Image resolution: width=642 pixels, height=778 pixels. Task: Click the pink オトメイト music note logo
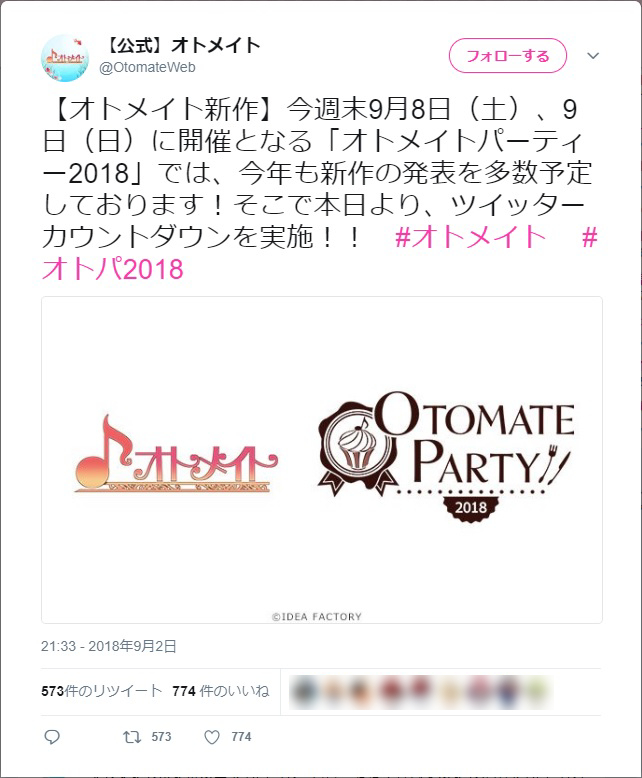coord(176,454)
